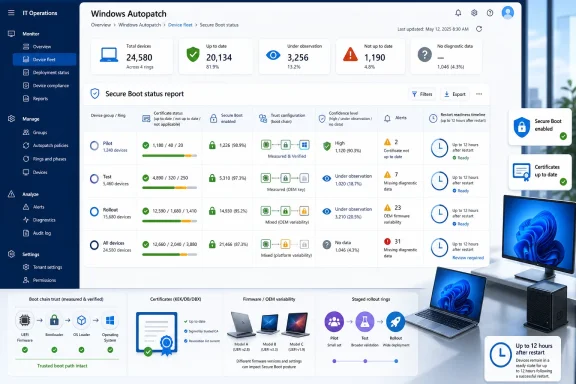Click the Export button
Image resolution: width=576 pixels, height=384 pixels.
[455, 94]
